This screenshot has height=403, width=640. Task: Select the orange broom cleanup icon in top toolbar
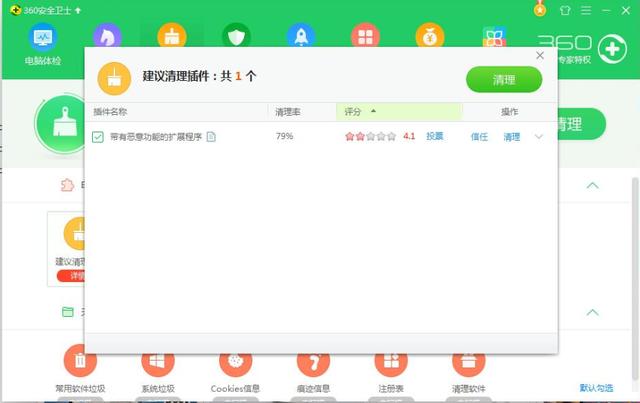pyautogui.click(x=172, y=36)
